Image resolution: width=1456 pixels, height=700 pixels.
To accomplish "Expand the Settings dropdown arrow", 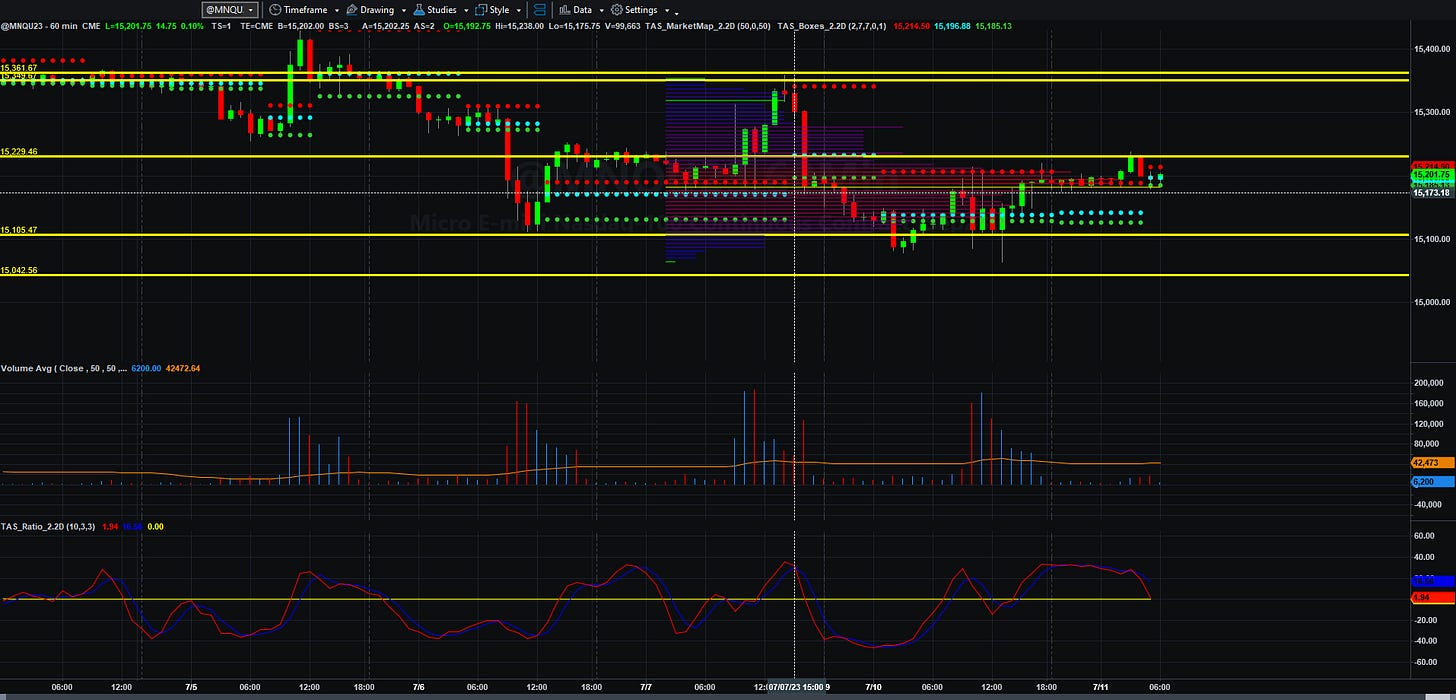I will pos(667,11).
